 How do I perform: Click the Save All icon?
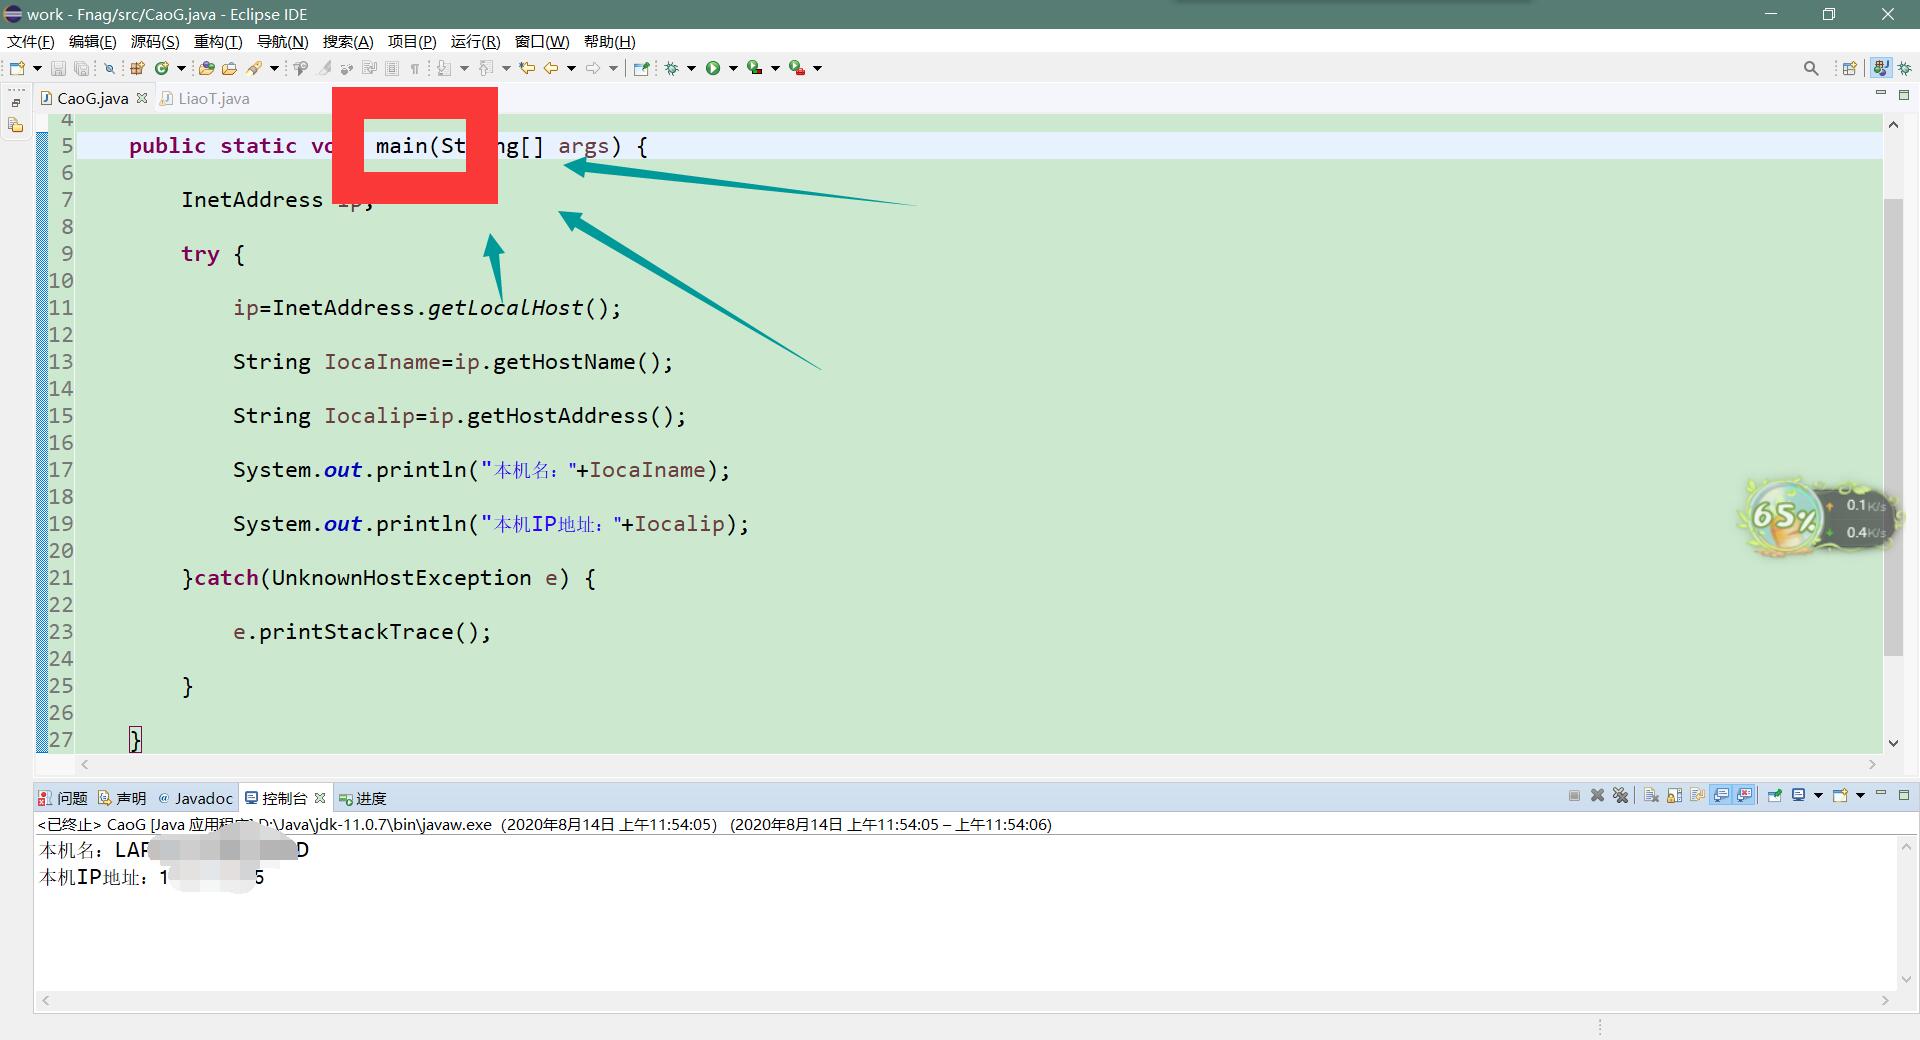click(x=82, y=68)
